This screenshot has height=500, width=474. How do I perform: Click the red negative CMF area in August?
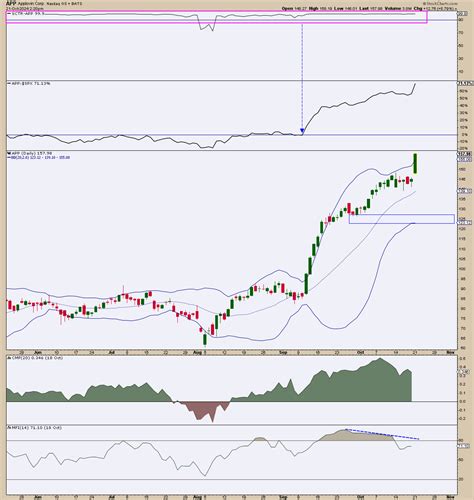(x=205, y=411)
